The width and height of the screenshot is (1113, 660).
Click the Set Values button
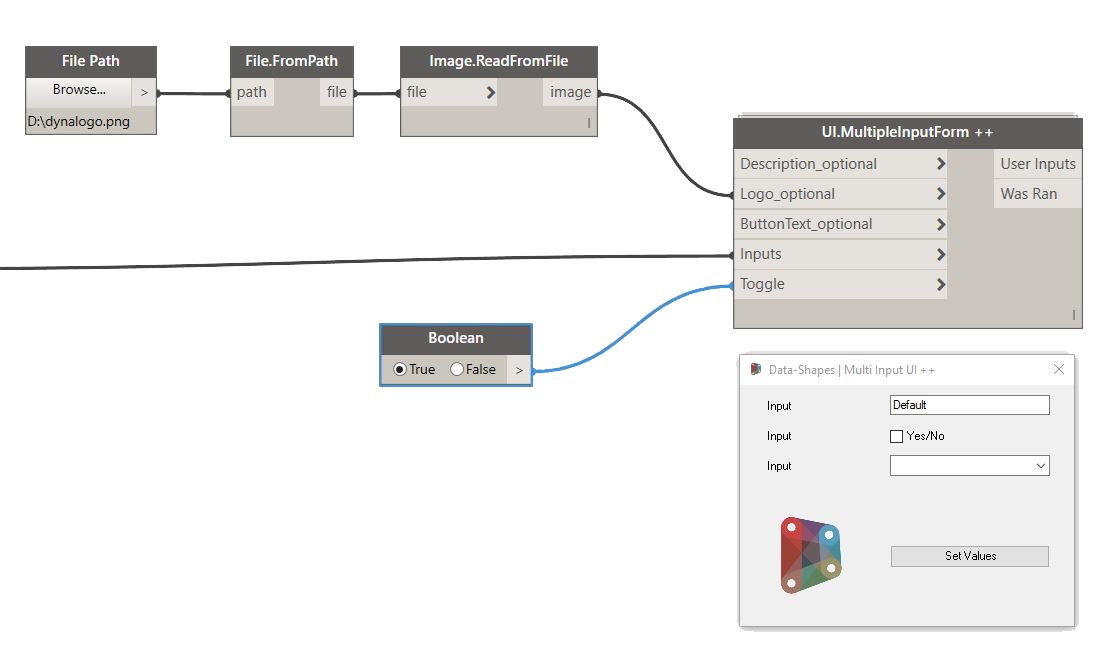click(969, 556)
